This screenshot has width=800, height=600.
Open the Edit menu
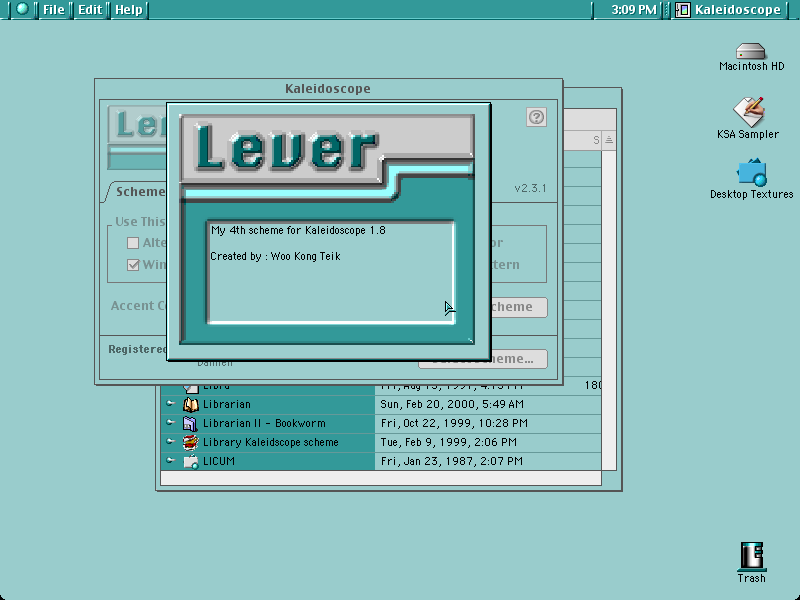pyautogui.click(x=90, y=10)
